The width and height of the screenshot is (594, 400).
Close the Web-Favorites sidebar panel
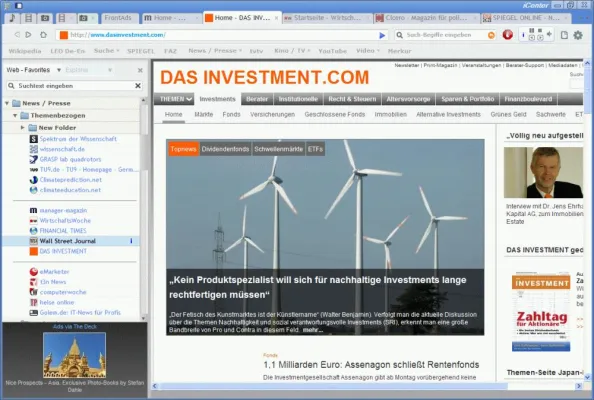click(140, 70)
